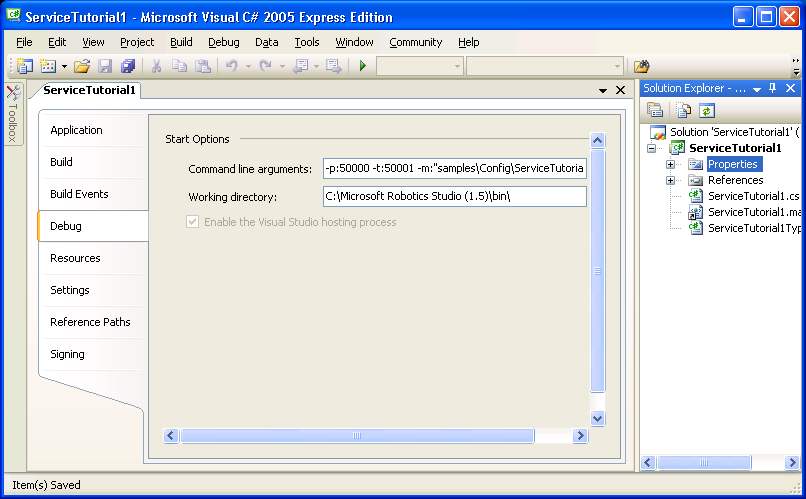Close the ServiceTutorial1 properties document

click(x=620, y=90)
